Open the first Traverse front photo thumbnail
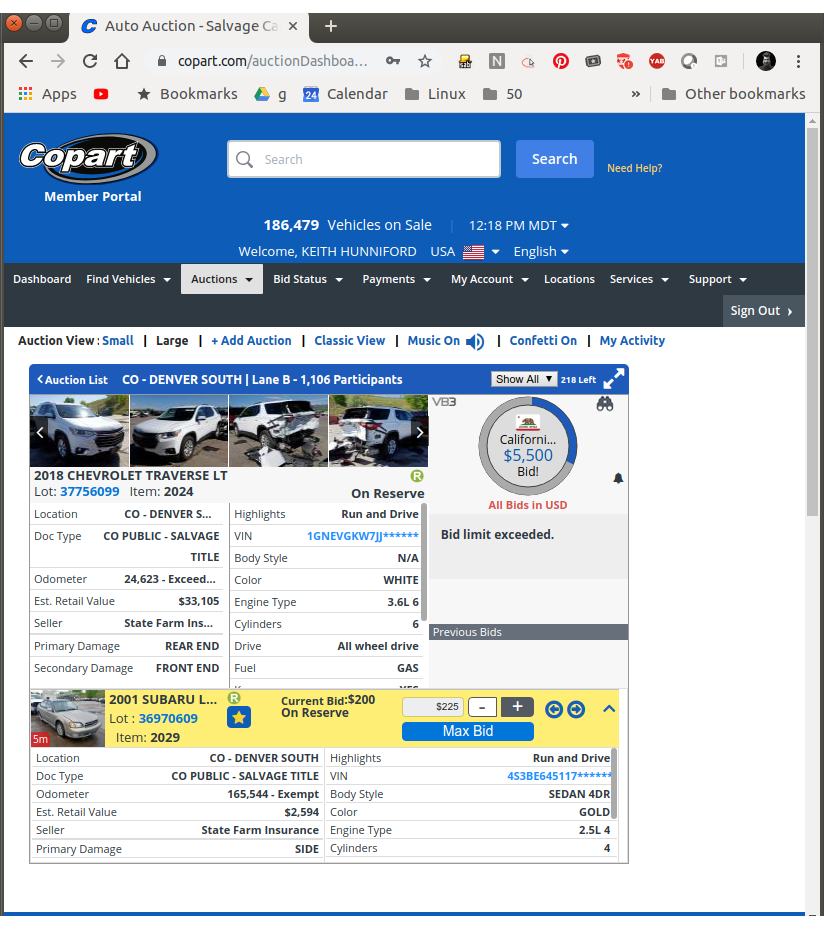Screen dimensions: 824x929 pyautogui.click(x=79, y=431)
